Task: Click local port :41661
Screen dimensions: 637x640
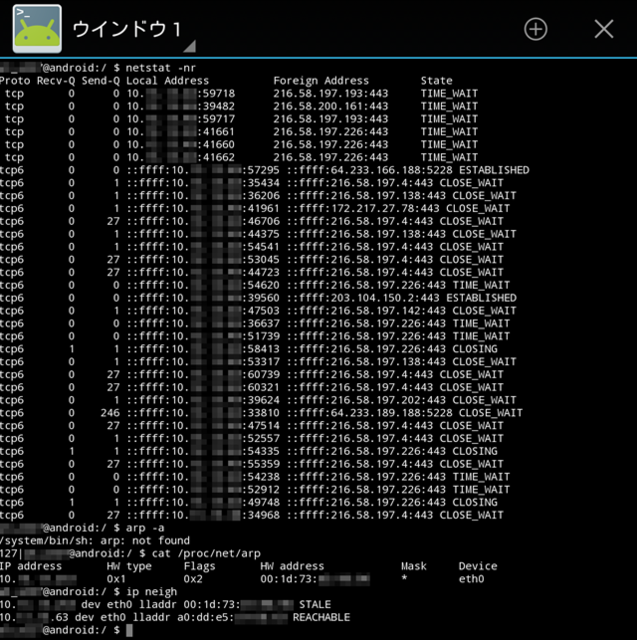Action: [x=216, y=132]
